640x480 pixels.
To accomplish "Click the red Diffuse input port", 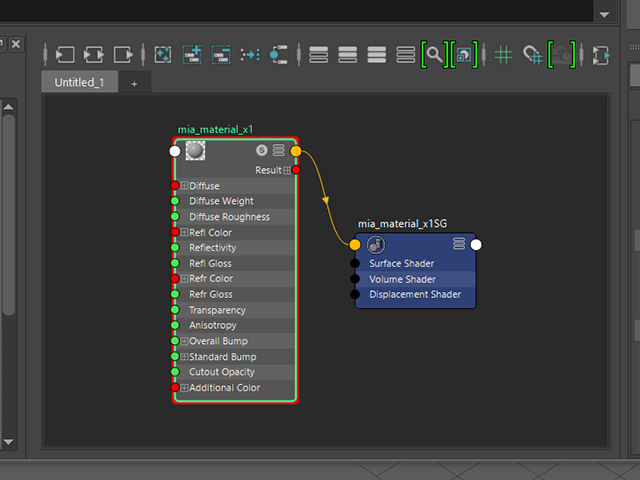I will coord(175,185).
